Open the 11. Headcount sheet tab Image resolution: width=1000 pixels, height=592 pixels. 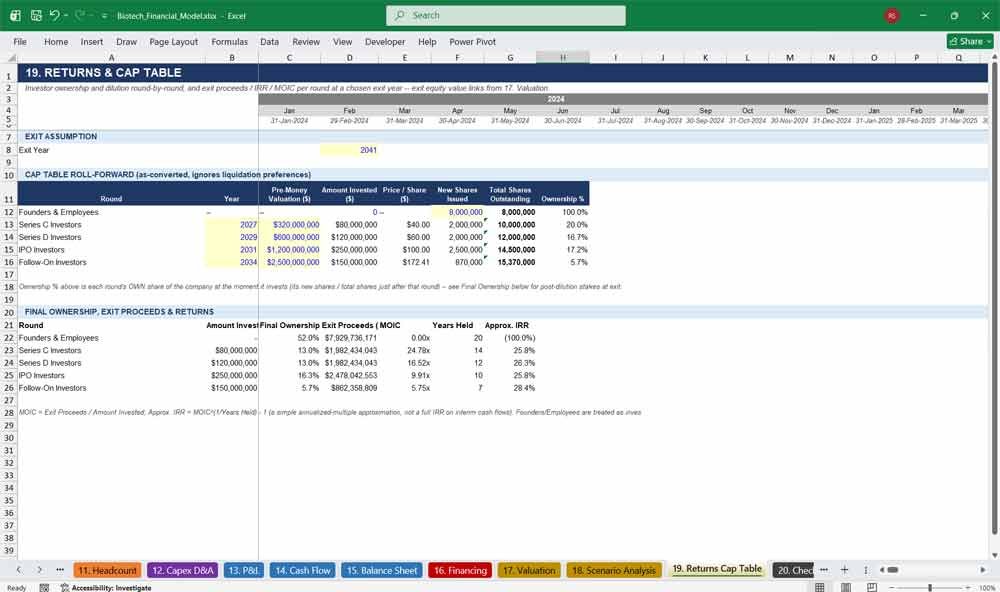pos(107,570)
